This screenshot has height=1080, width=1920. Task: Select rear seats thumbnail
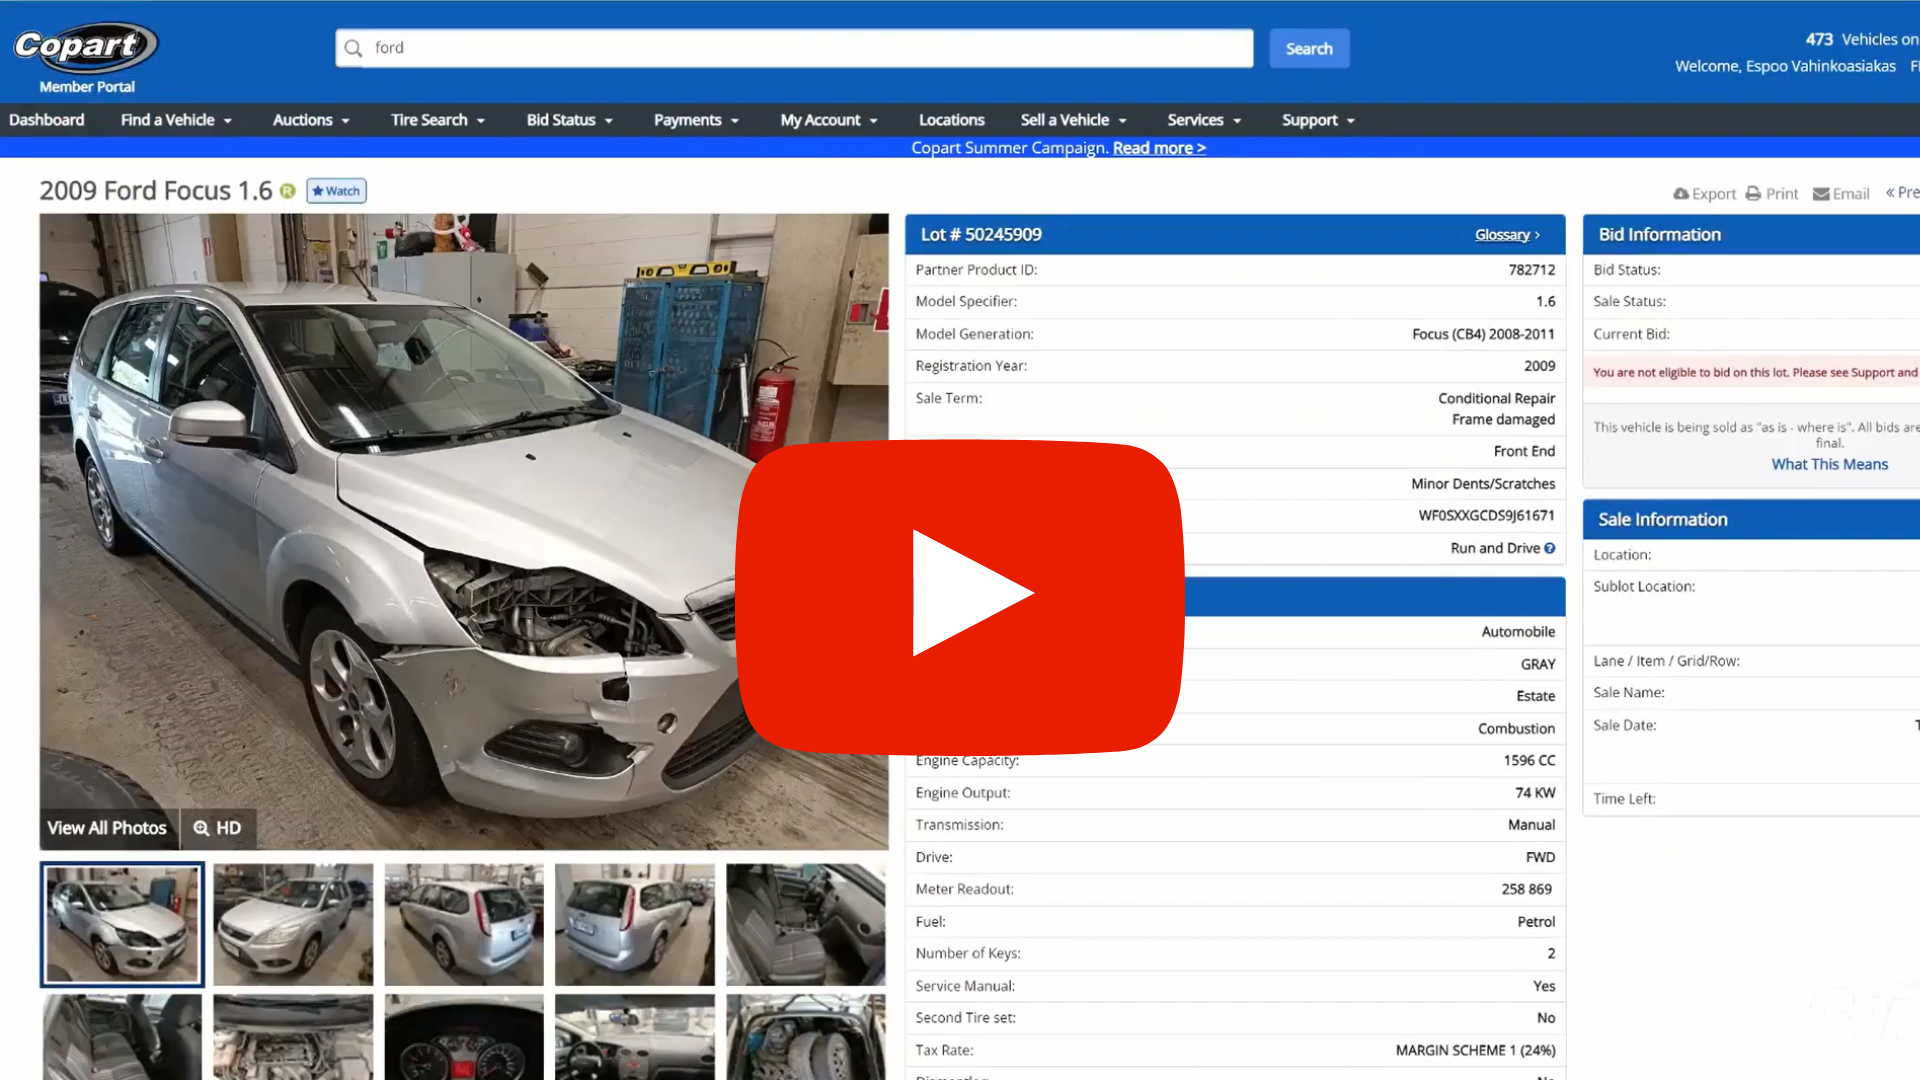[x=122, y=1037]
